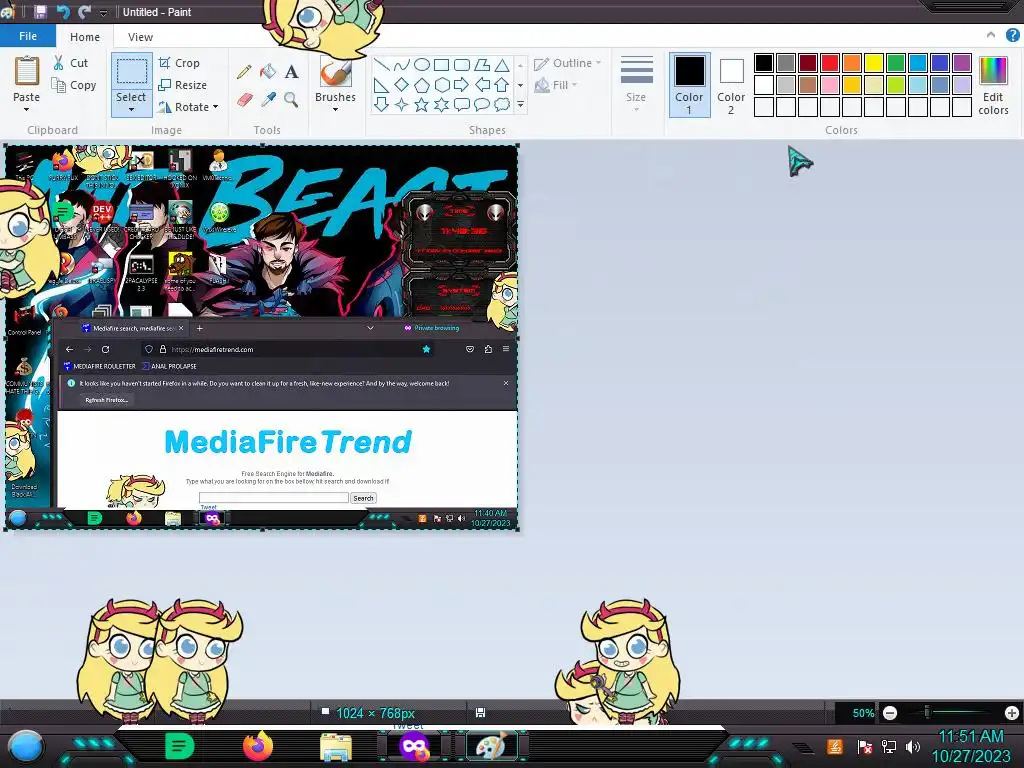Click the volume speaker tray icon

click(x=912, y=746)
